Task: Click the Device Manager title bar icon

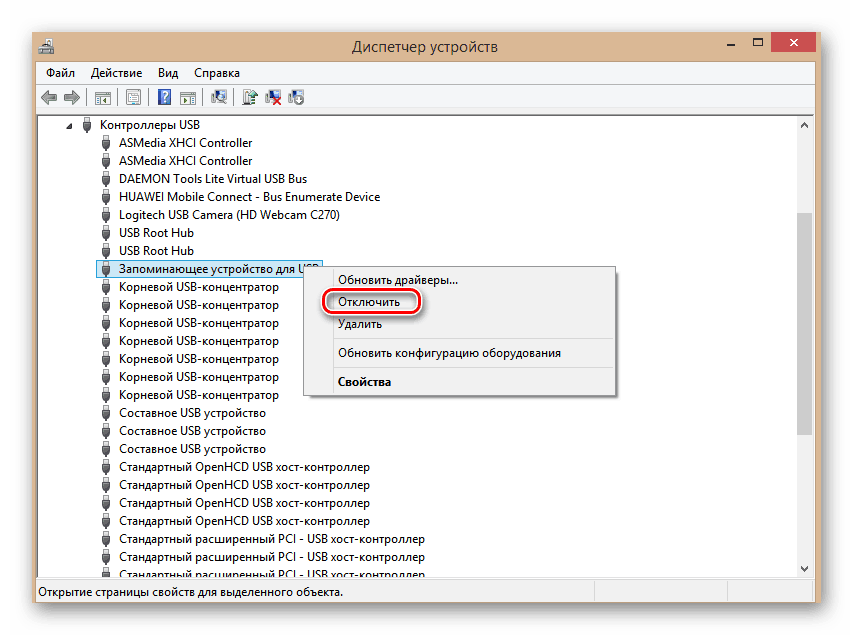Action: (46, 47)
